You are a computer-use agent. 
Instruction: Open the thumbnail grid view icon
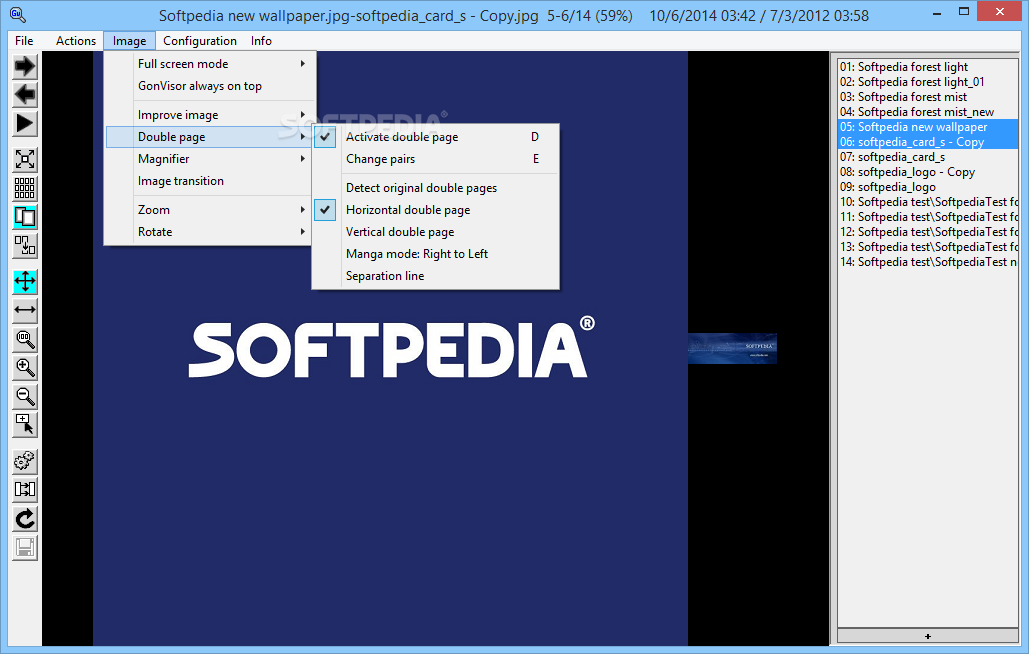tap(25, 188)
